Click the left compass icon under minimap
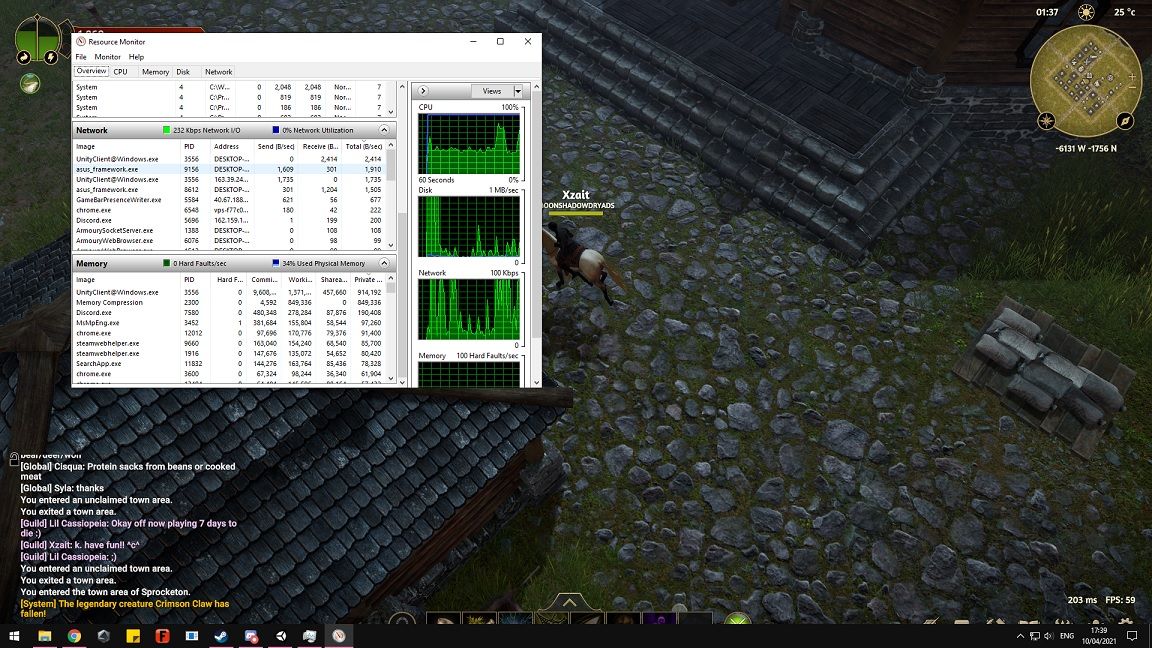This screenshot has width=1152, height=648. click(1046, 120)
